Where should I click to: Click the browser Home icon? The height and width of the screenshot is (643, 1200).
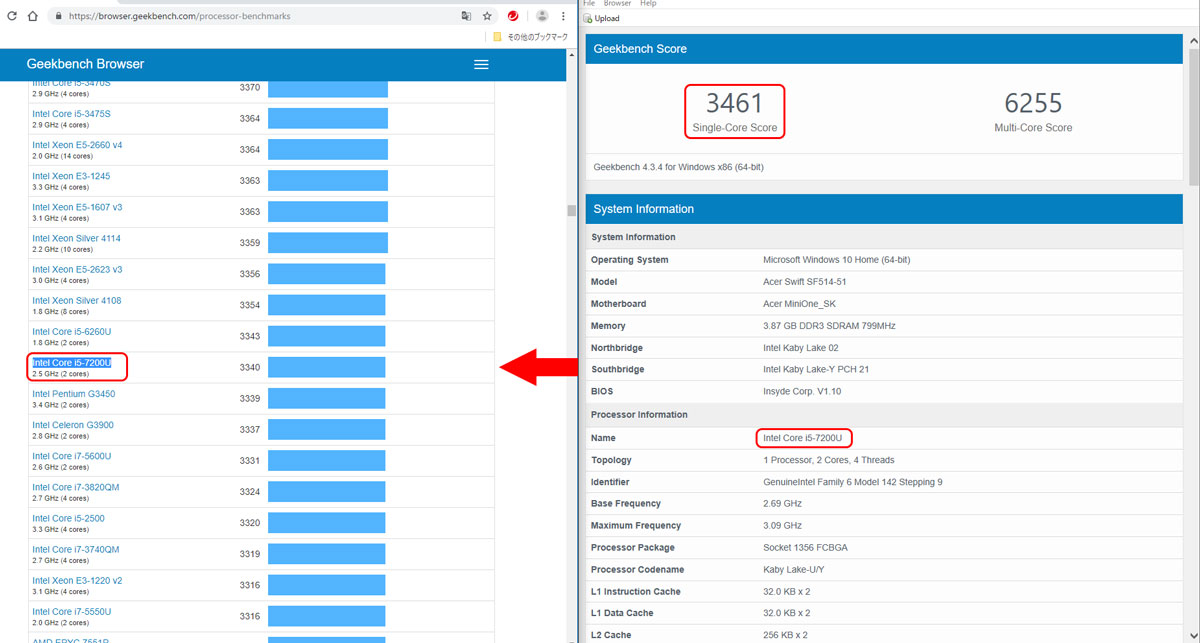pyautogui.click(x=33, y=16)
